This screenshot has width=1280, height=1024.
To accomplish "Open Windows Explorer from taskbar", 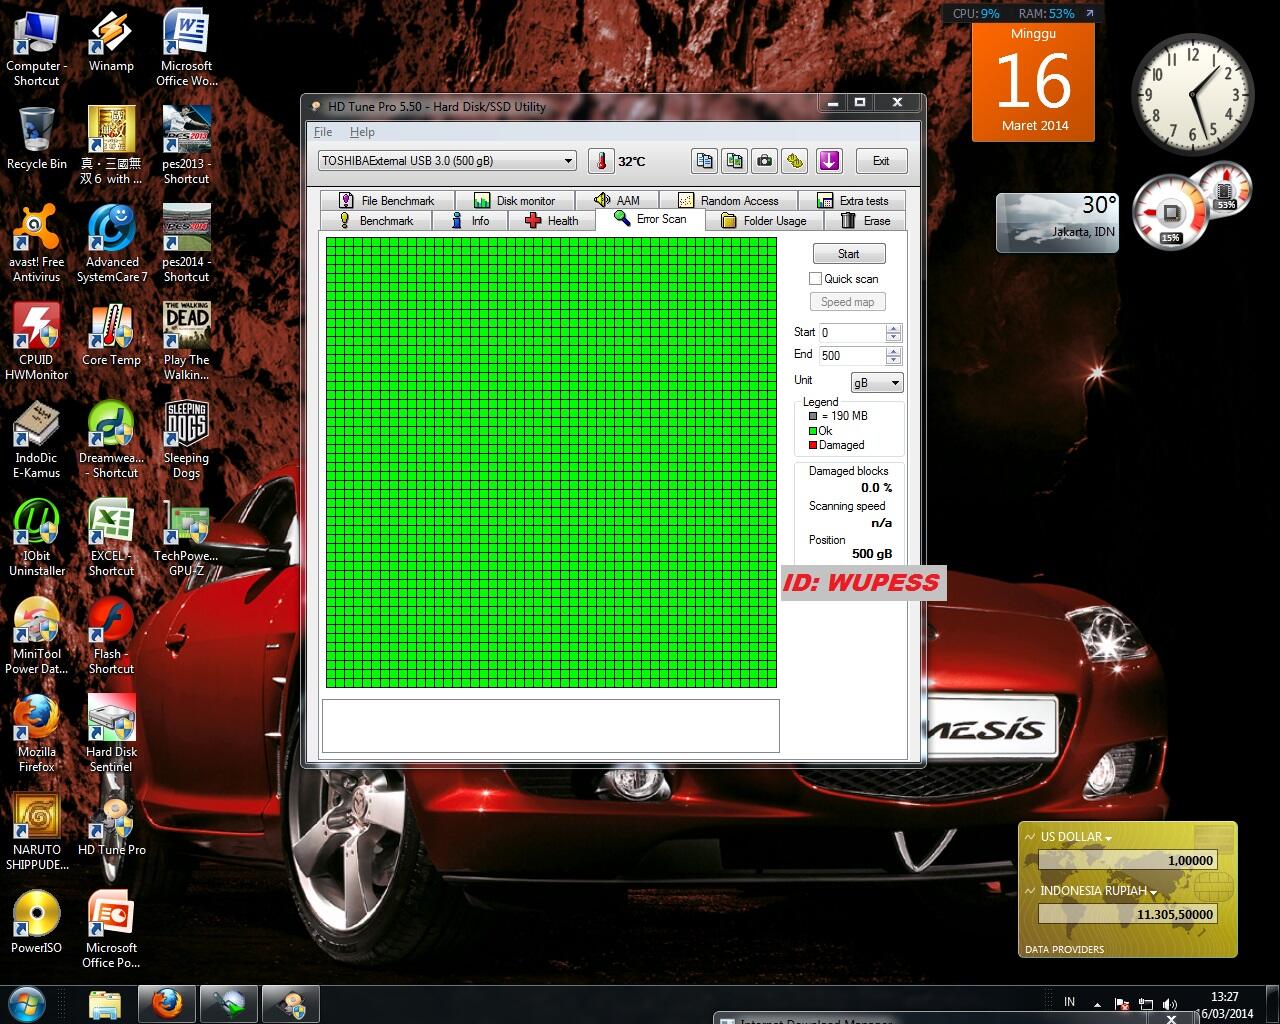I will [x=104, y=1004].
